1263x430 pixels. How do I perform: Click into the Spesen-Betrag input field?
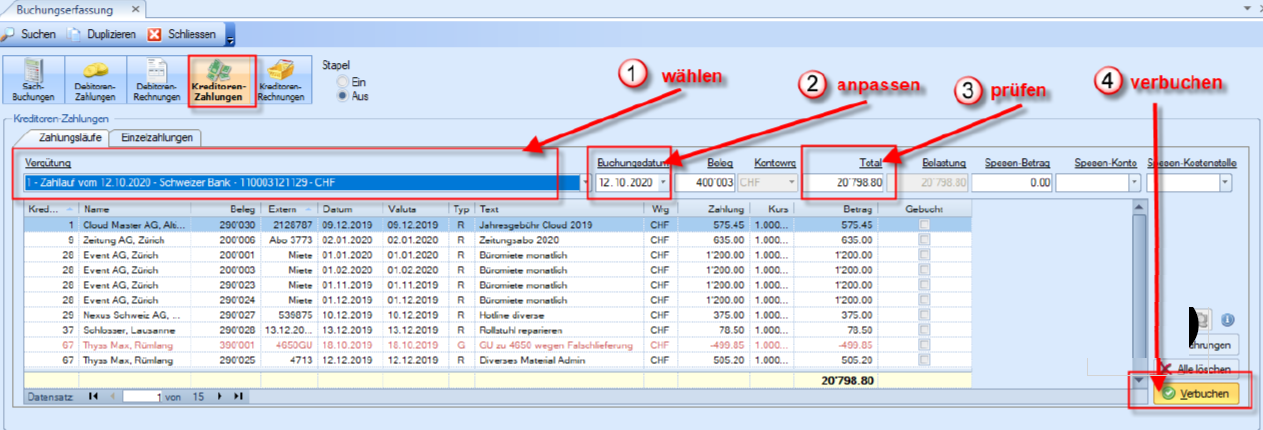tap(1011, 184)
